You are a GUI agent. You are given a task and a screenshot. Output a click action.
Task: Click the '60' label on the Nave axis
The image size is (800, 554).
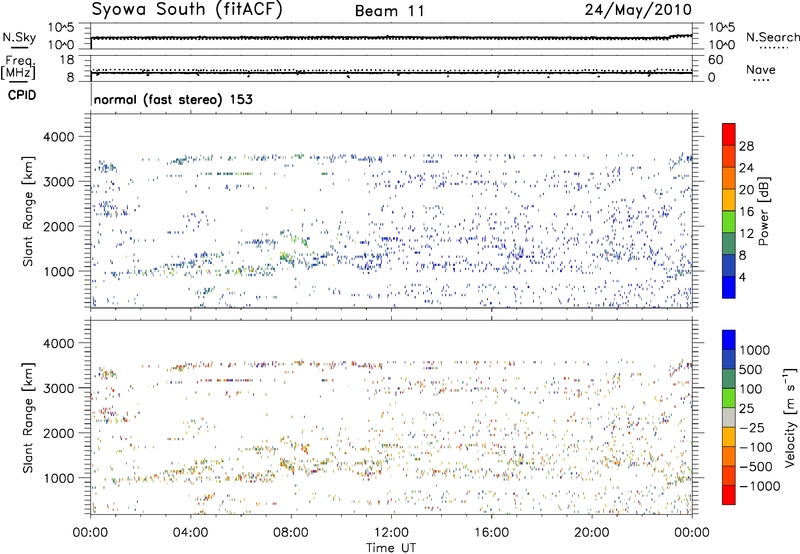point(715,60)
